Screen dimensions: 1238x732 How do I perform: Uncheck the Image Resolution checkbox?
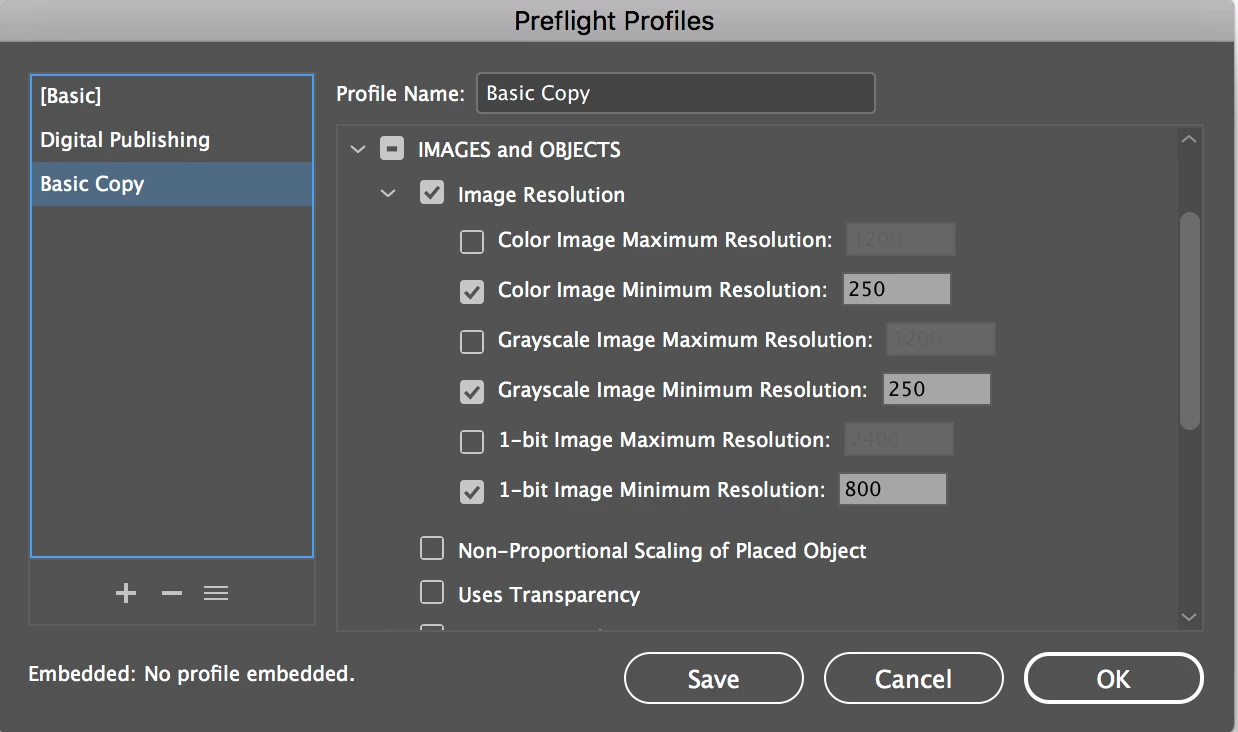click(432, 193)
